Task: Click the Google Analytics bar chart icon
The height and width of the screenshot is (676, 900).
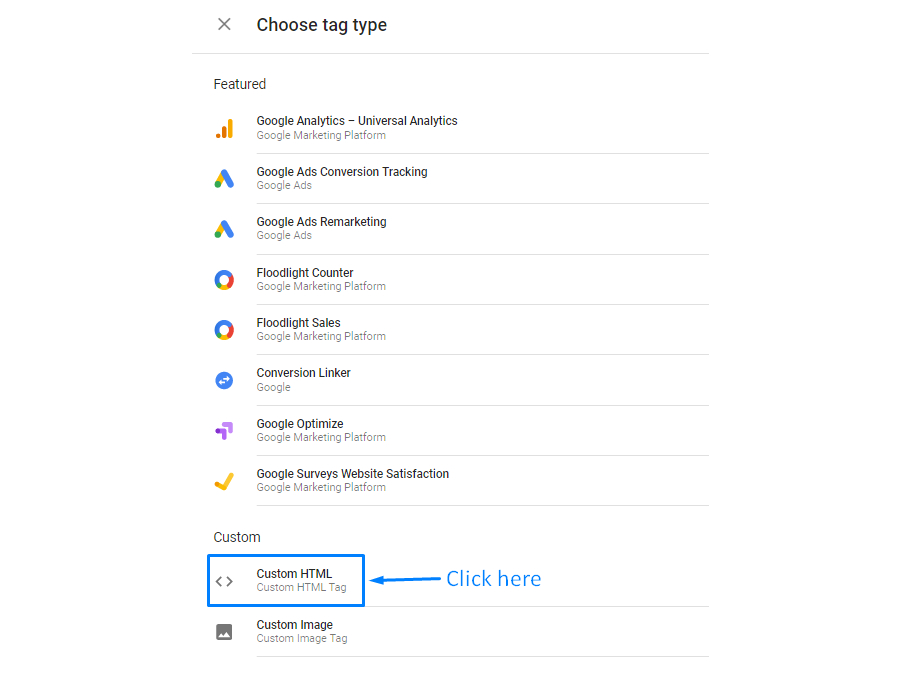Action: (x=224, y=129)
